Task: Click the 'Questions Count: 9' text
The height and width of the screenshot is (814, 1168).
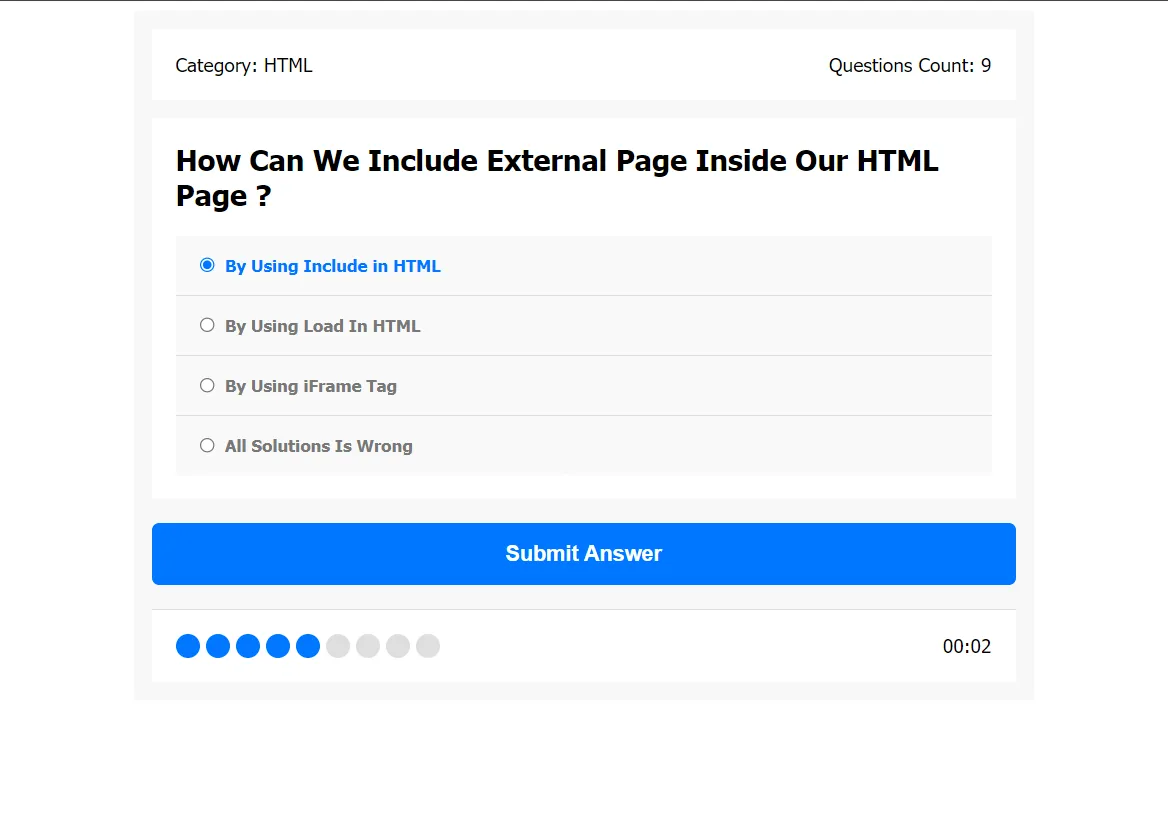Action: (910, 66)
